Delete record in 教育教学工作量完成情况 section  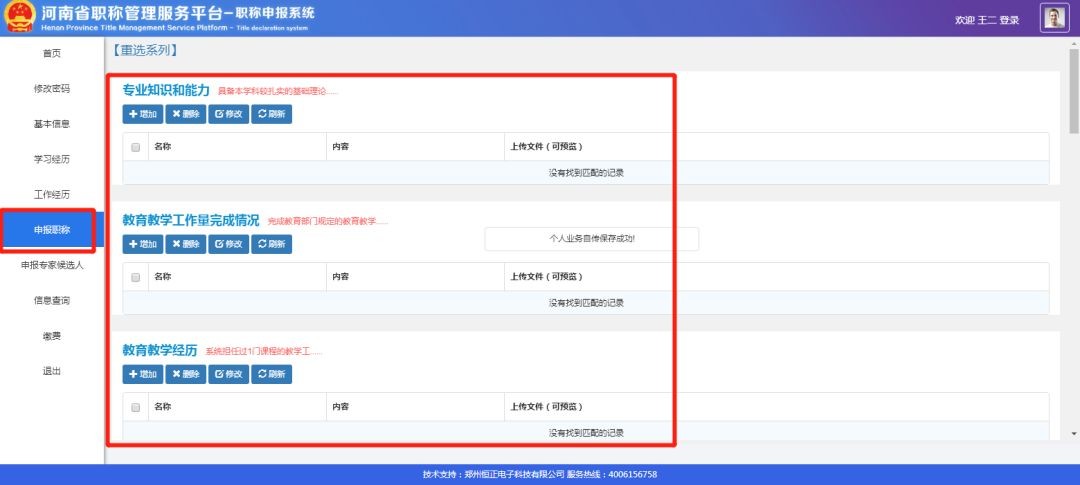[x=185, y=244]
